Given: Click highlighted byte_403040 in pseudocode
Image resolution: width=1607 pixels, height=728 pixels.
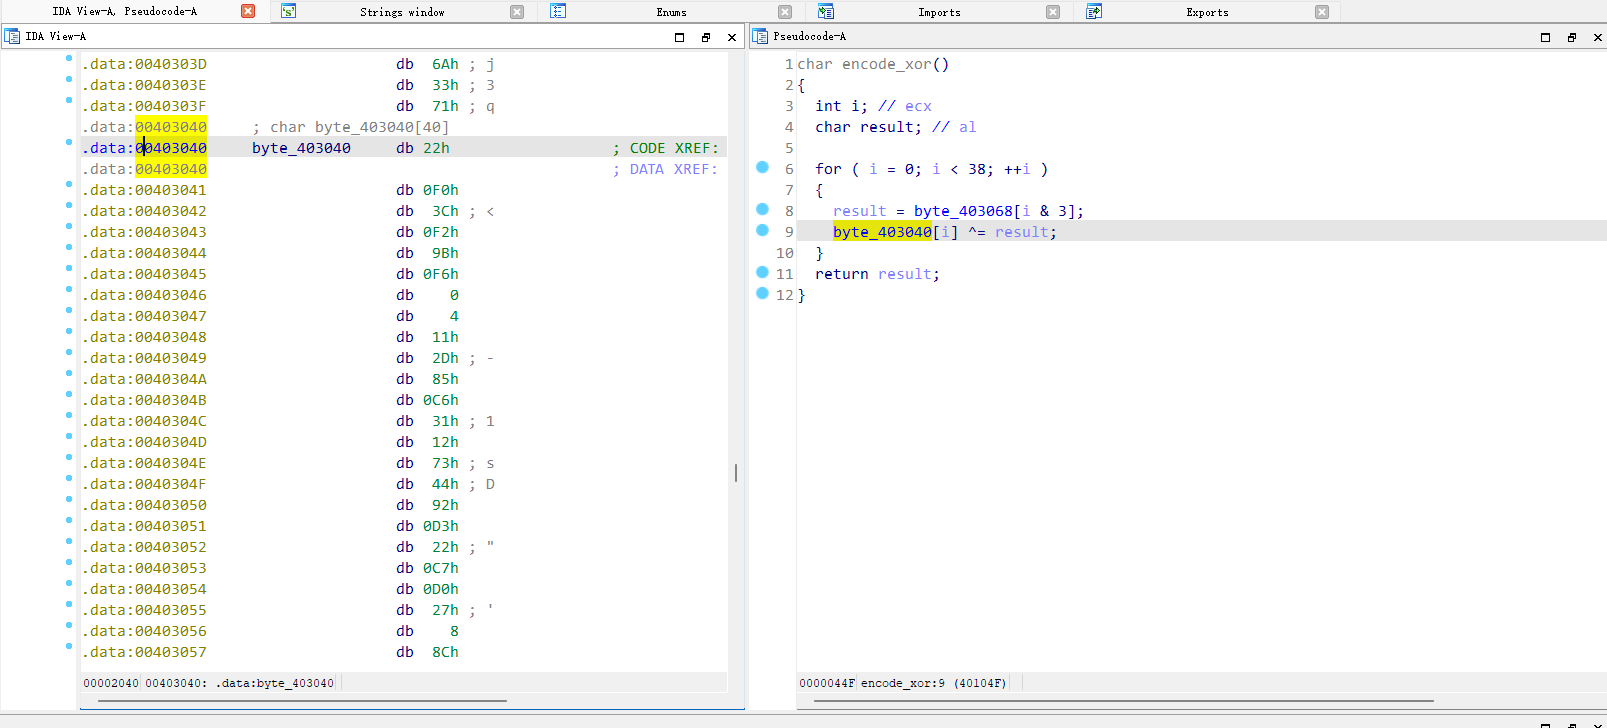Looking at the screenshot, I should click(882, 232).
